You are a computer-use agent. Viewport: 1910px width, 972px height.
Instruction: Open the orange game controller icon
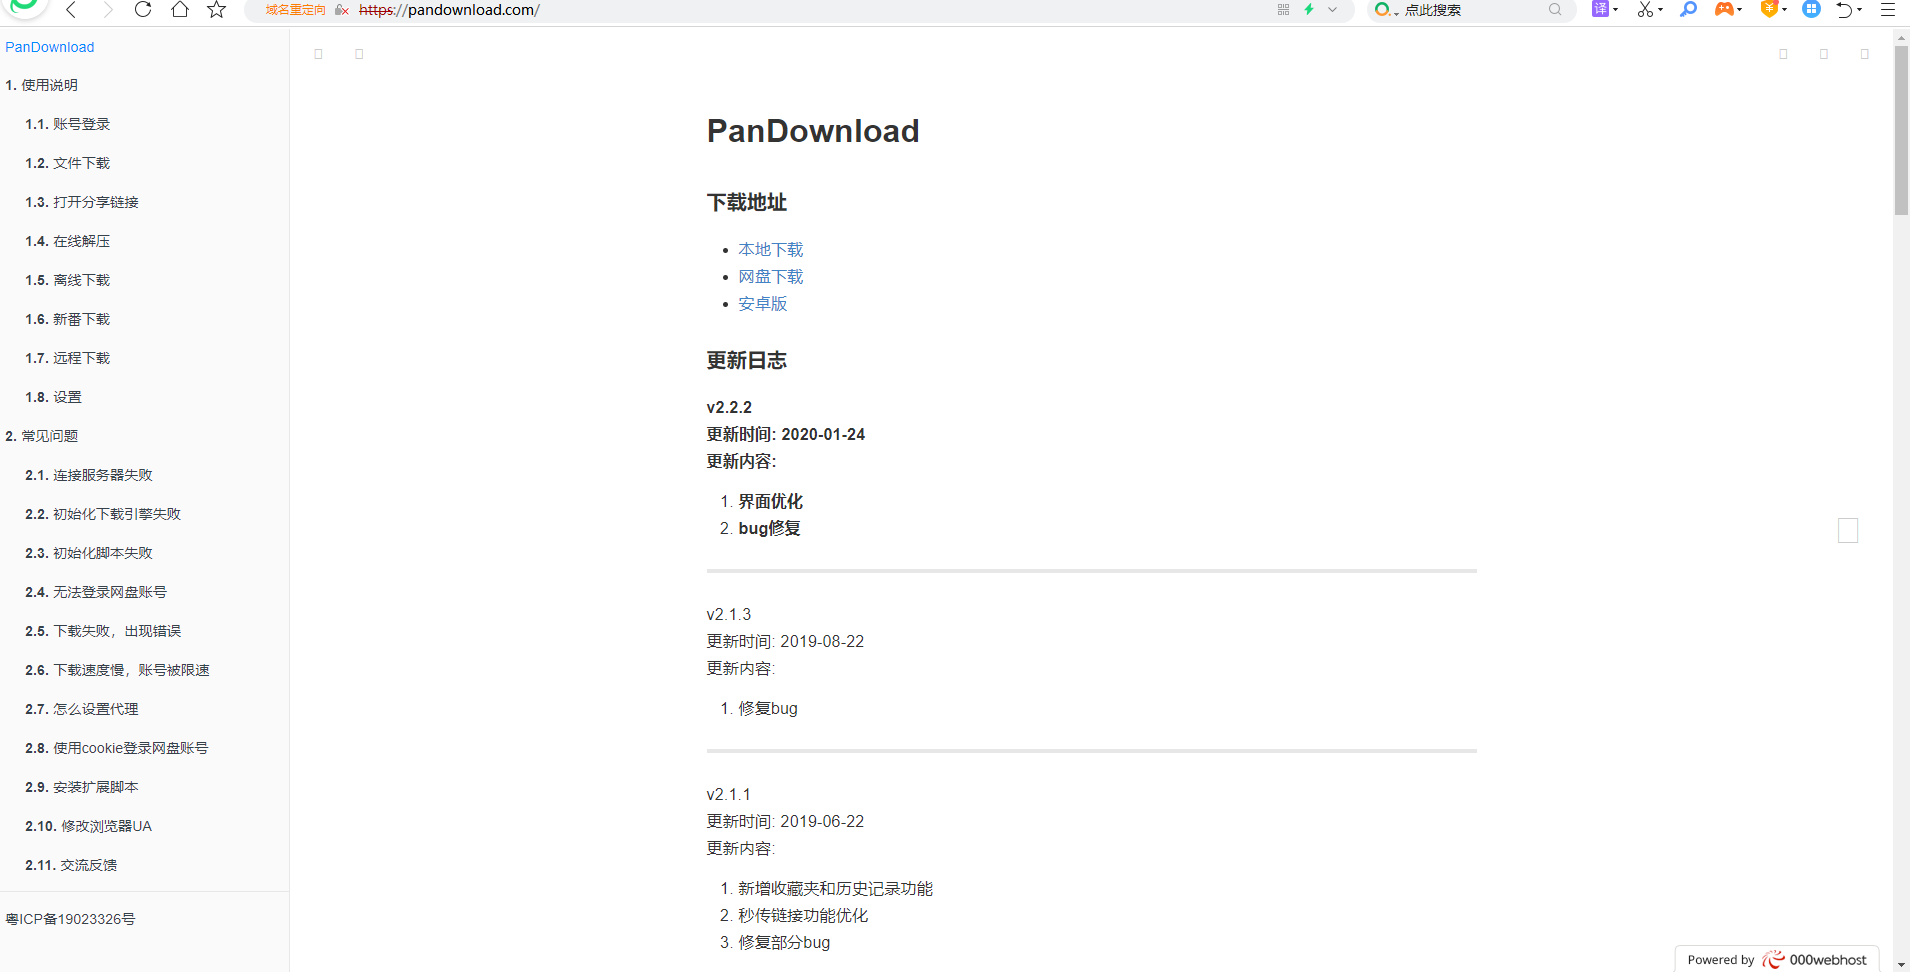tap(1724, 9)
